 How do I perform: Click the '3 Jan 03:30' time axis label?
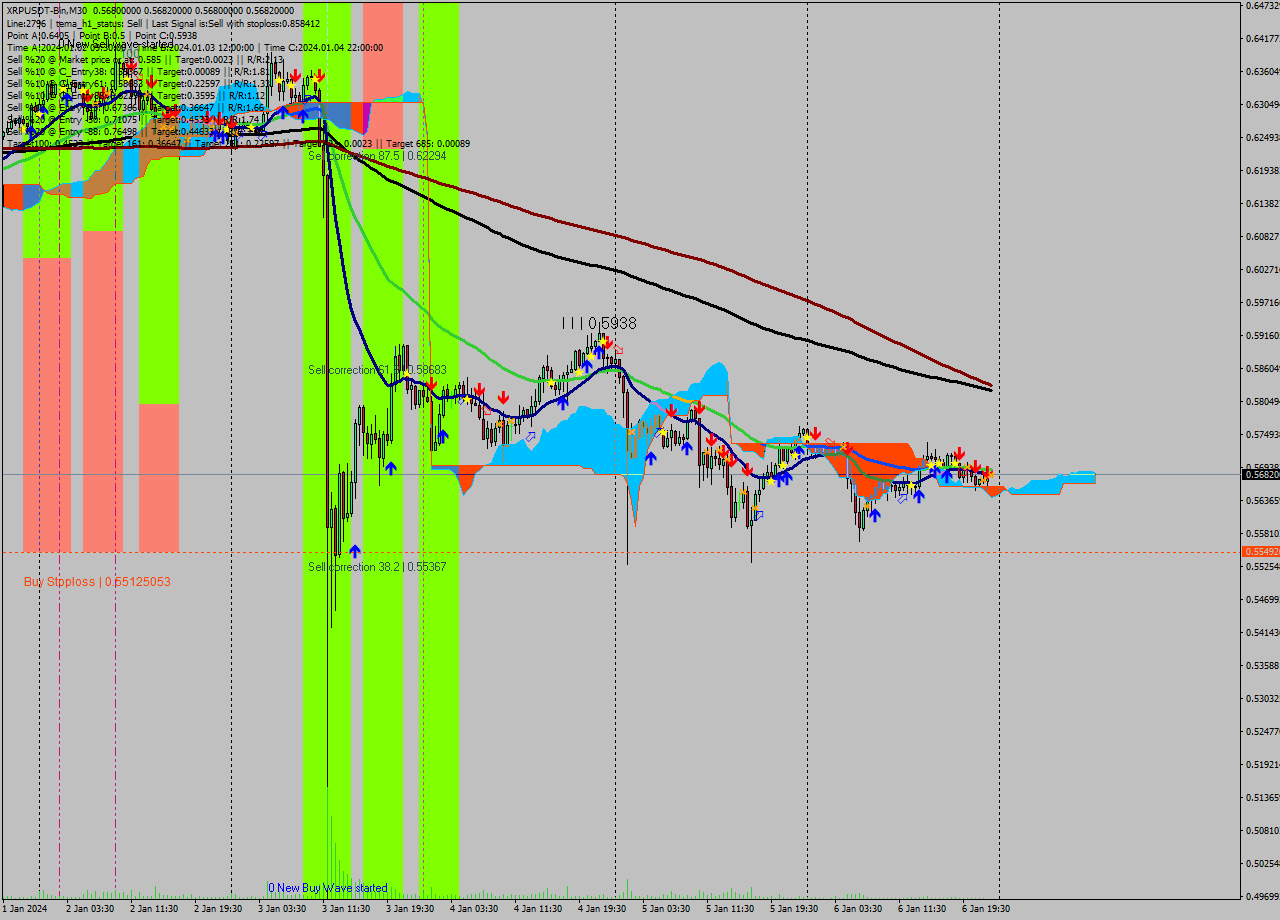pyautogui.click(x=281, y=909)
